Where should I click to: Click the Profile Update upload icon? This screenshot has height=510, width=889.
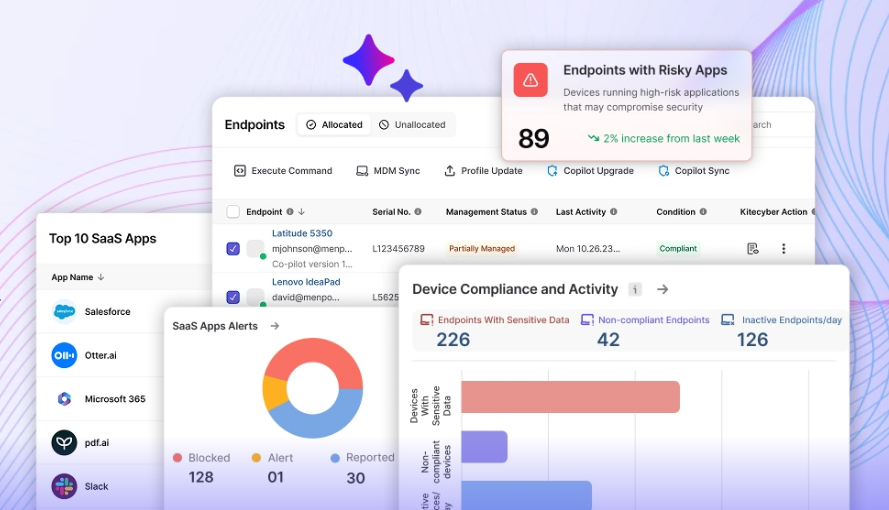[x=450, y=171]
